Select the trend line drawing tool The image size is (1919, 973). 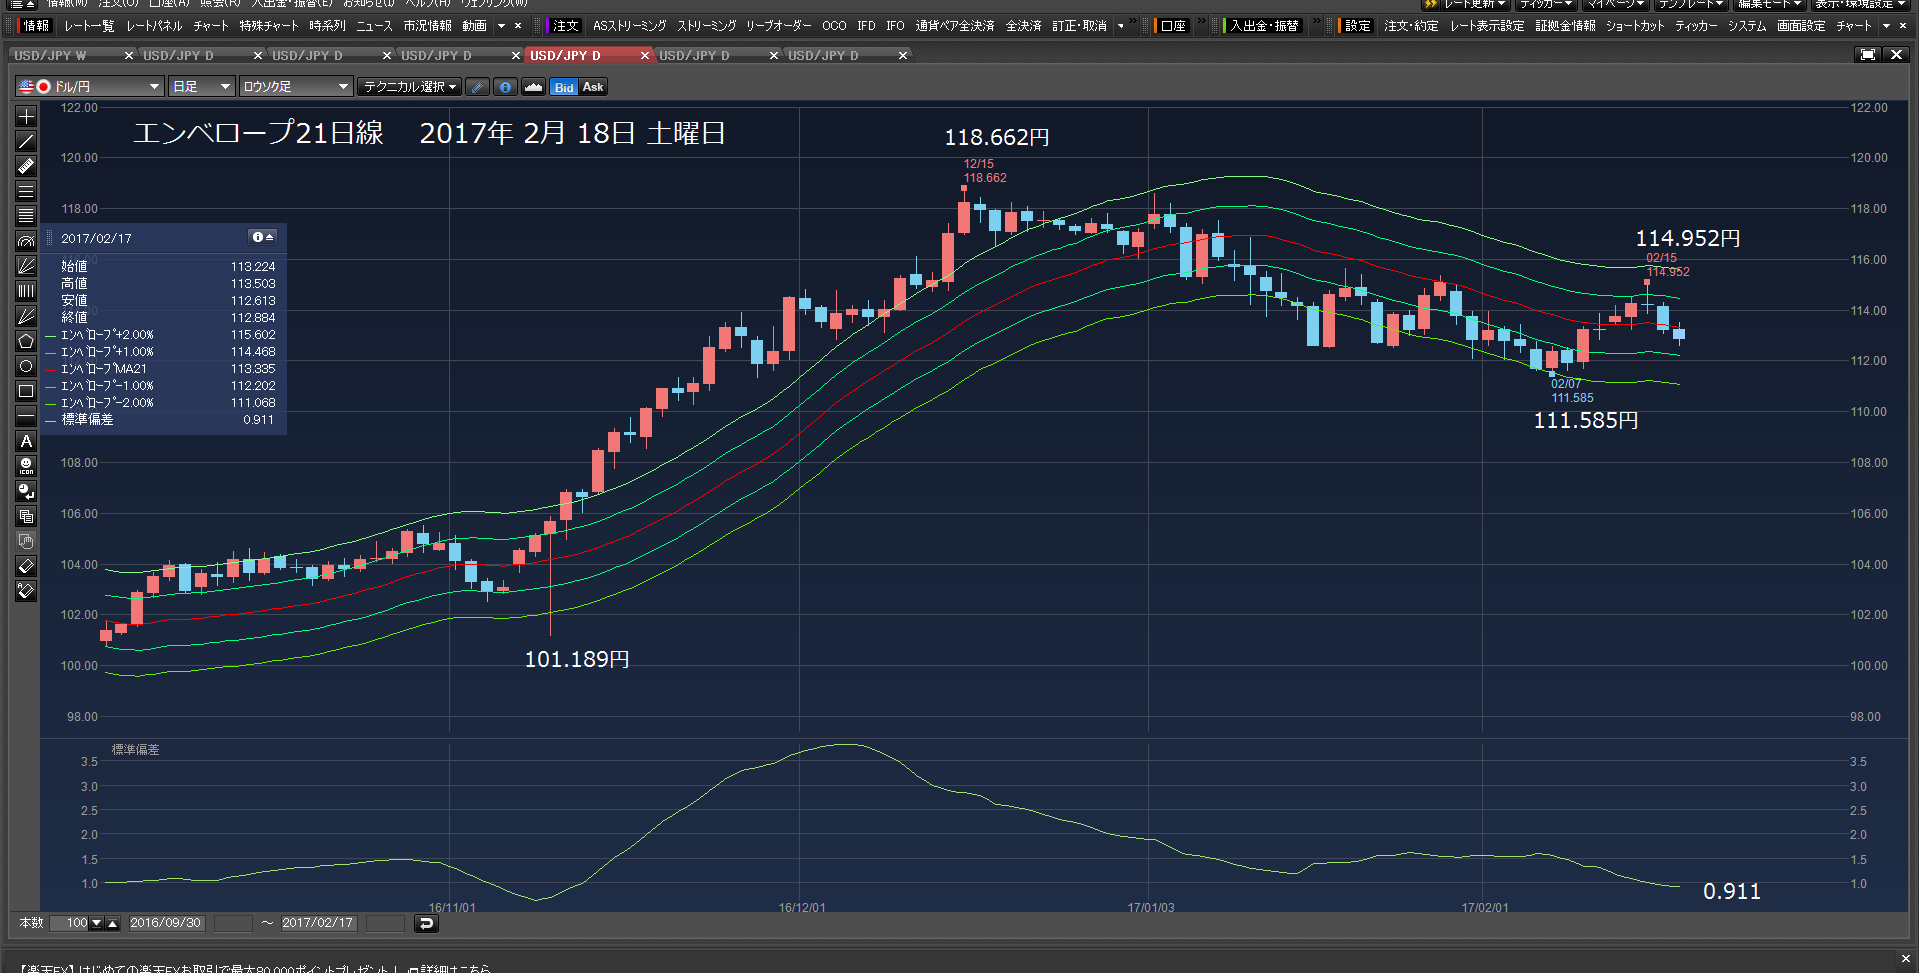(x=26, y=141)
